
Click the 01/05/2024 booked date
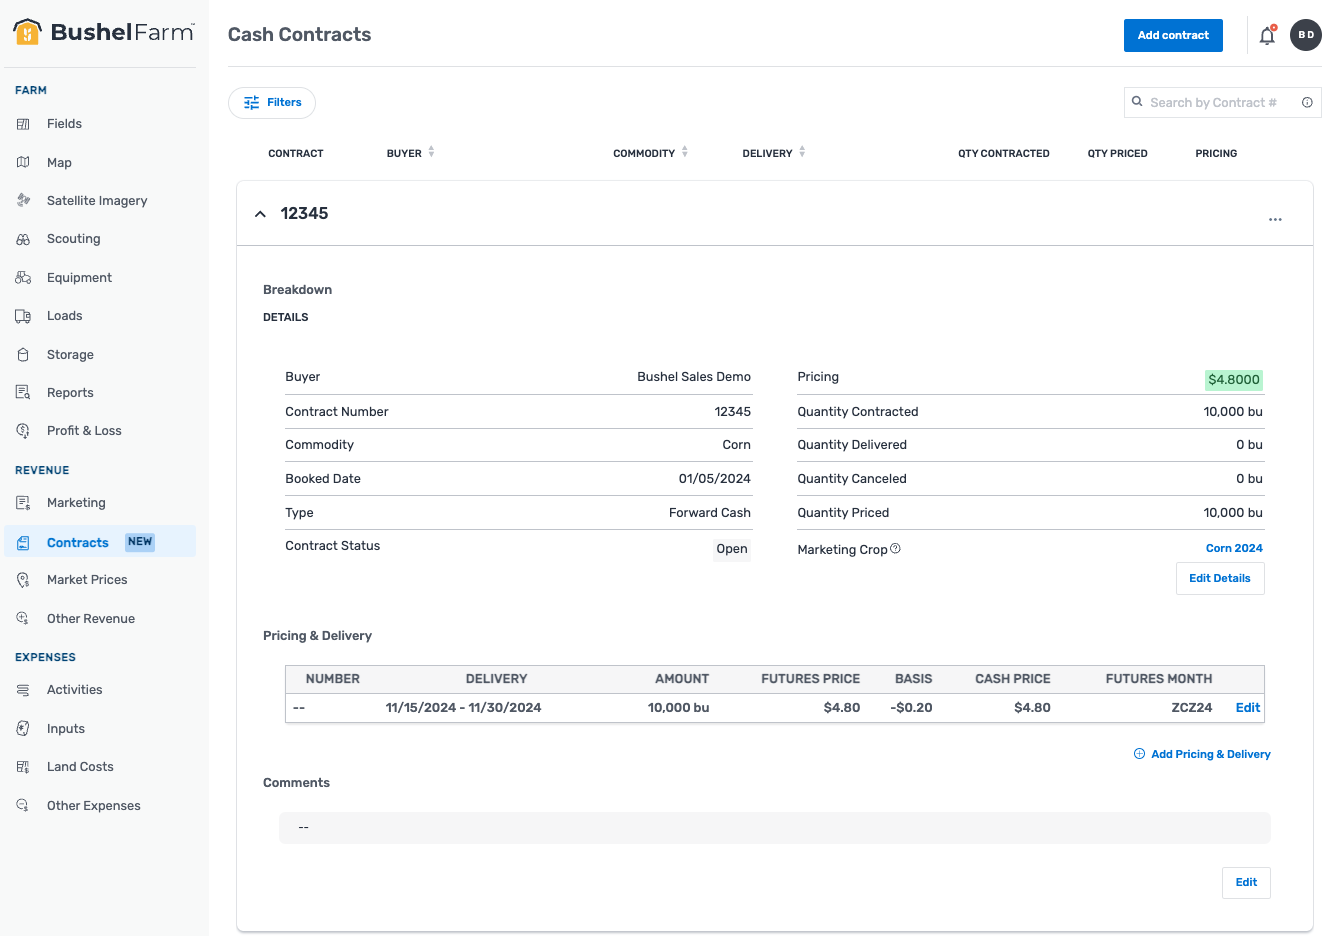715,478
